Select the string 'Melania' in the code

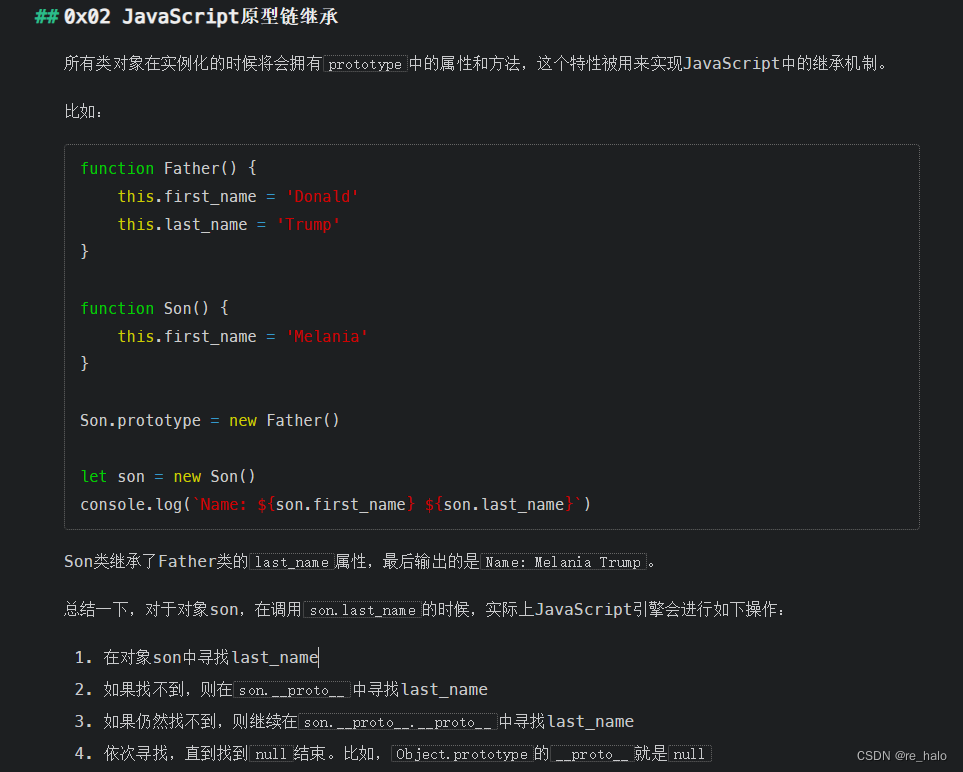[327, 336]
